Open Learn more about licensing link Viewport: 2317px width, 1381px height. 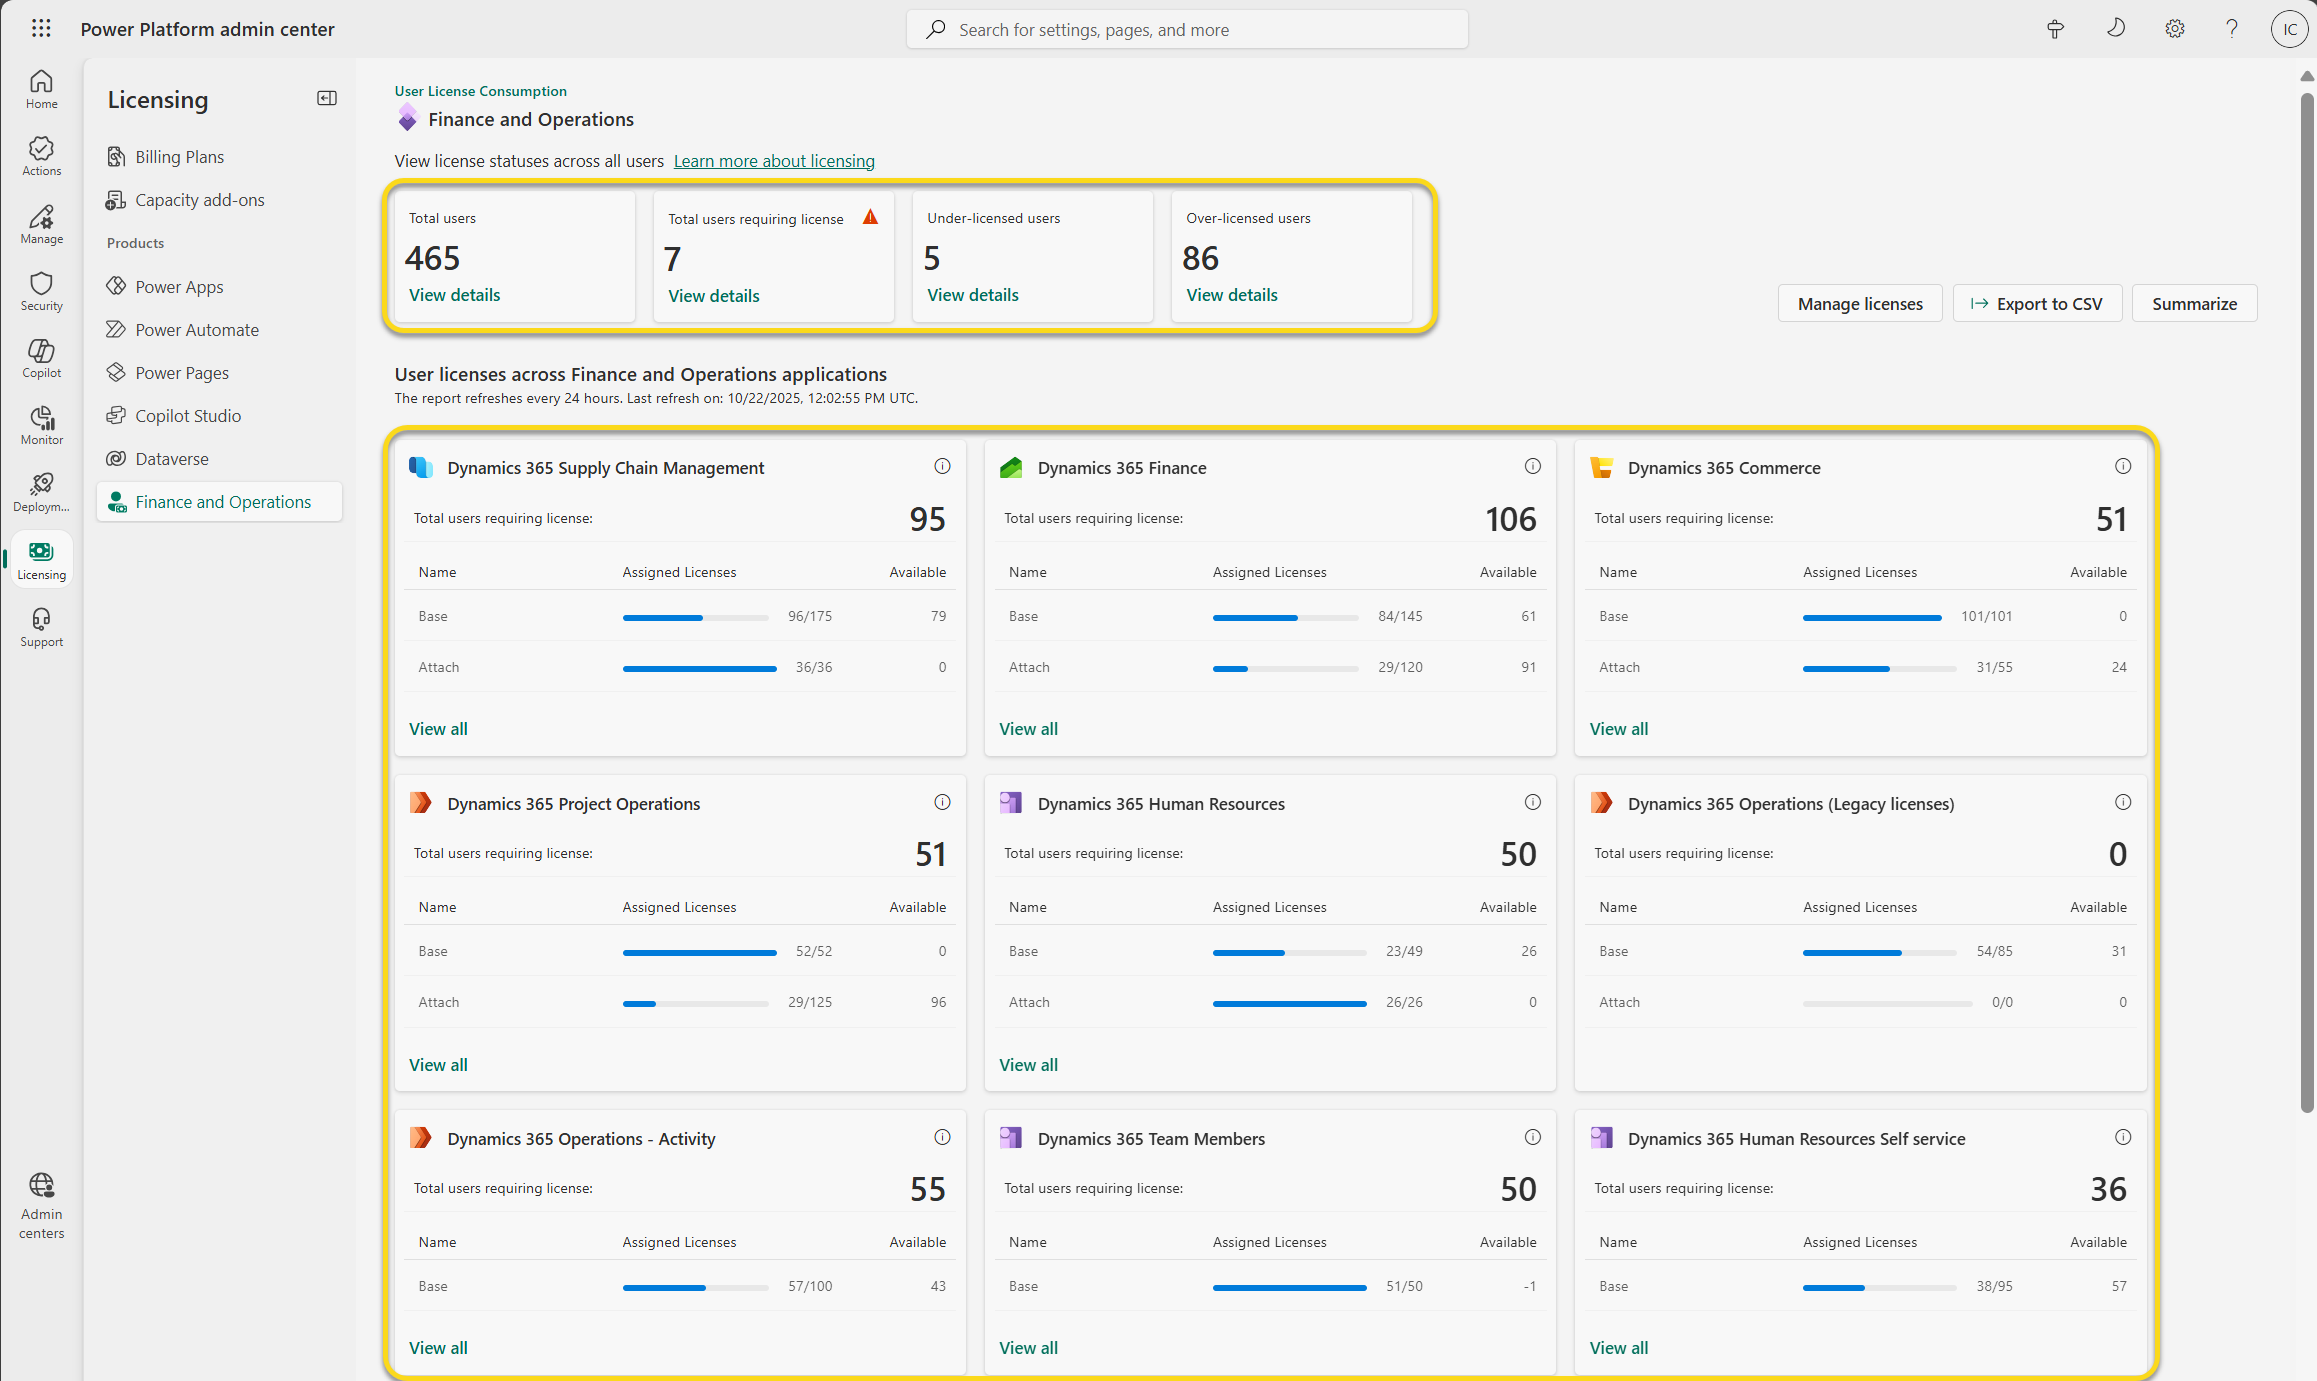tap(774, 161)
